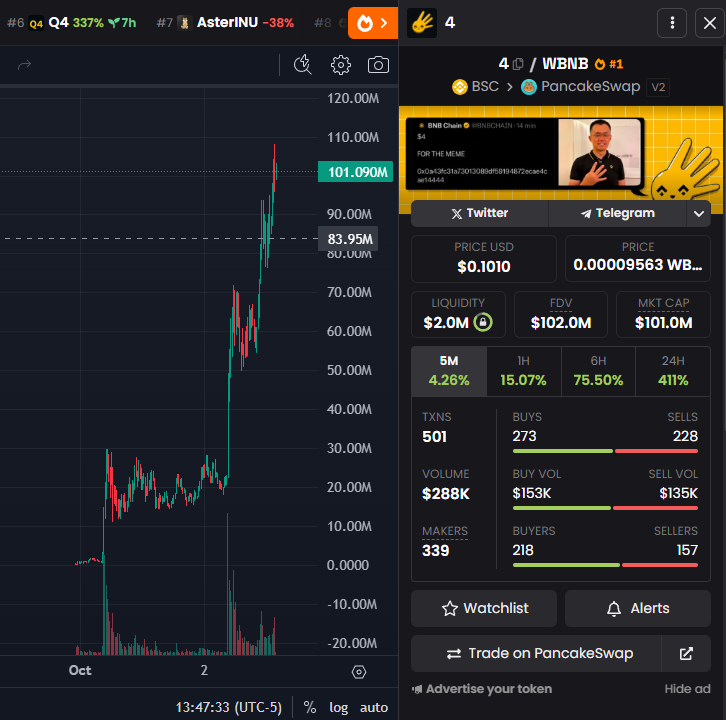
Task: Click the MKT CAP $101.0M box
Action: pyautogui.click(x=663, y=314)
